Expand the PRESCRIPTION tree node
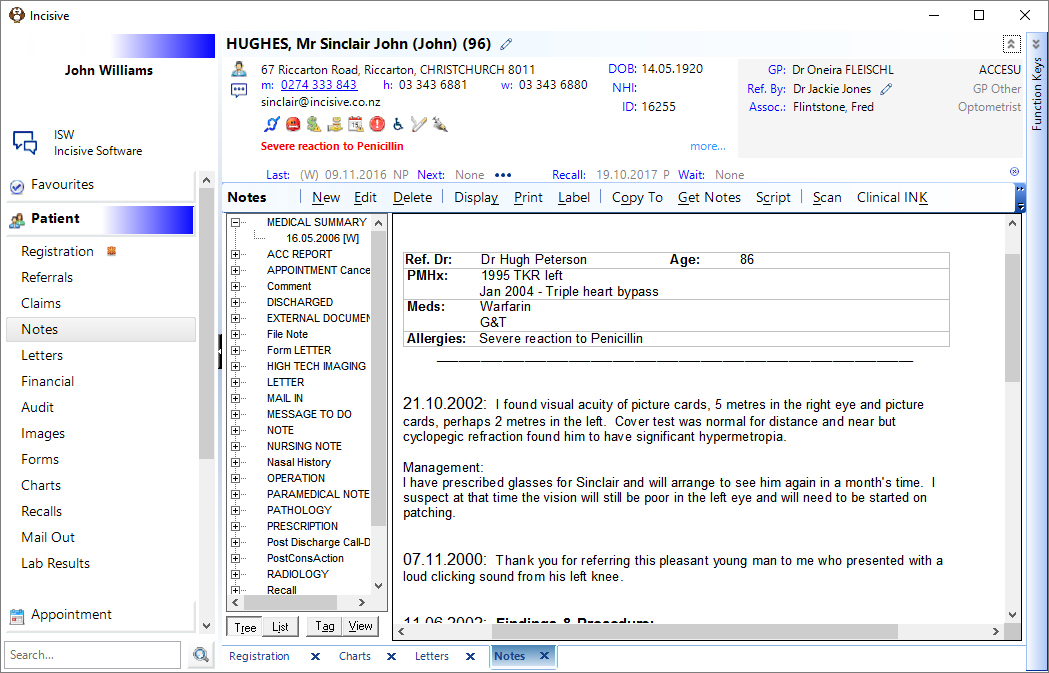This screenshot has height=673, width=1049. [x=235, y=526]
